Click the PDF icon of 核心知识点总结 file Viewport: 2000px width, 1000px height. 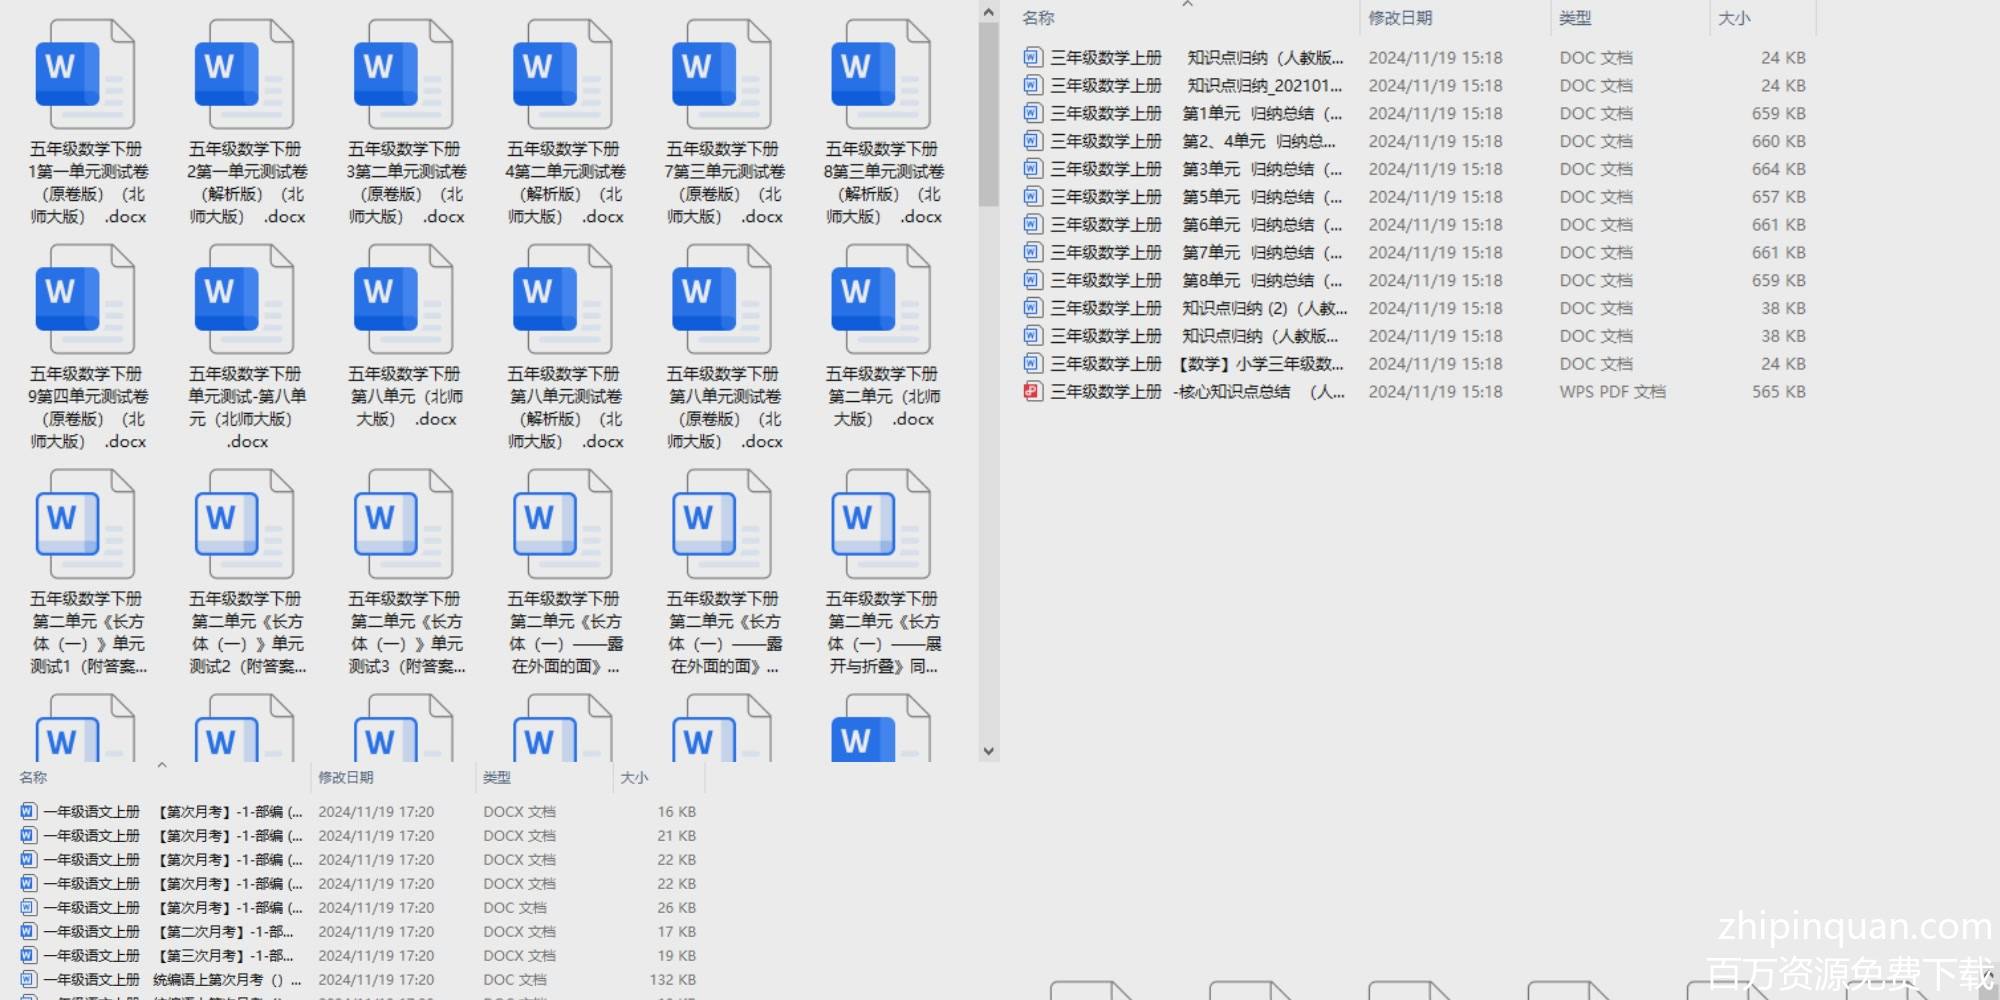coord(1033,392)
